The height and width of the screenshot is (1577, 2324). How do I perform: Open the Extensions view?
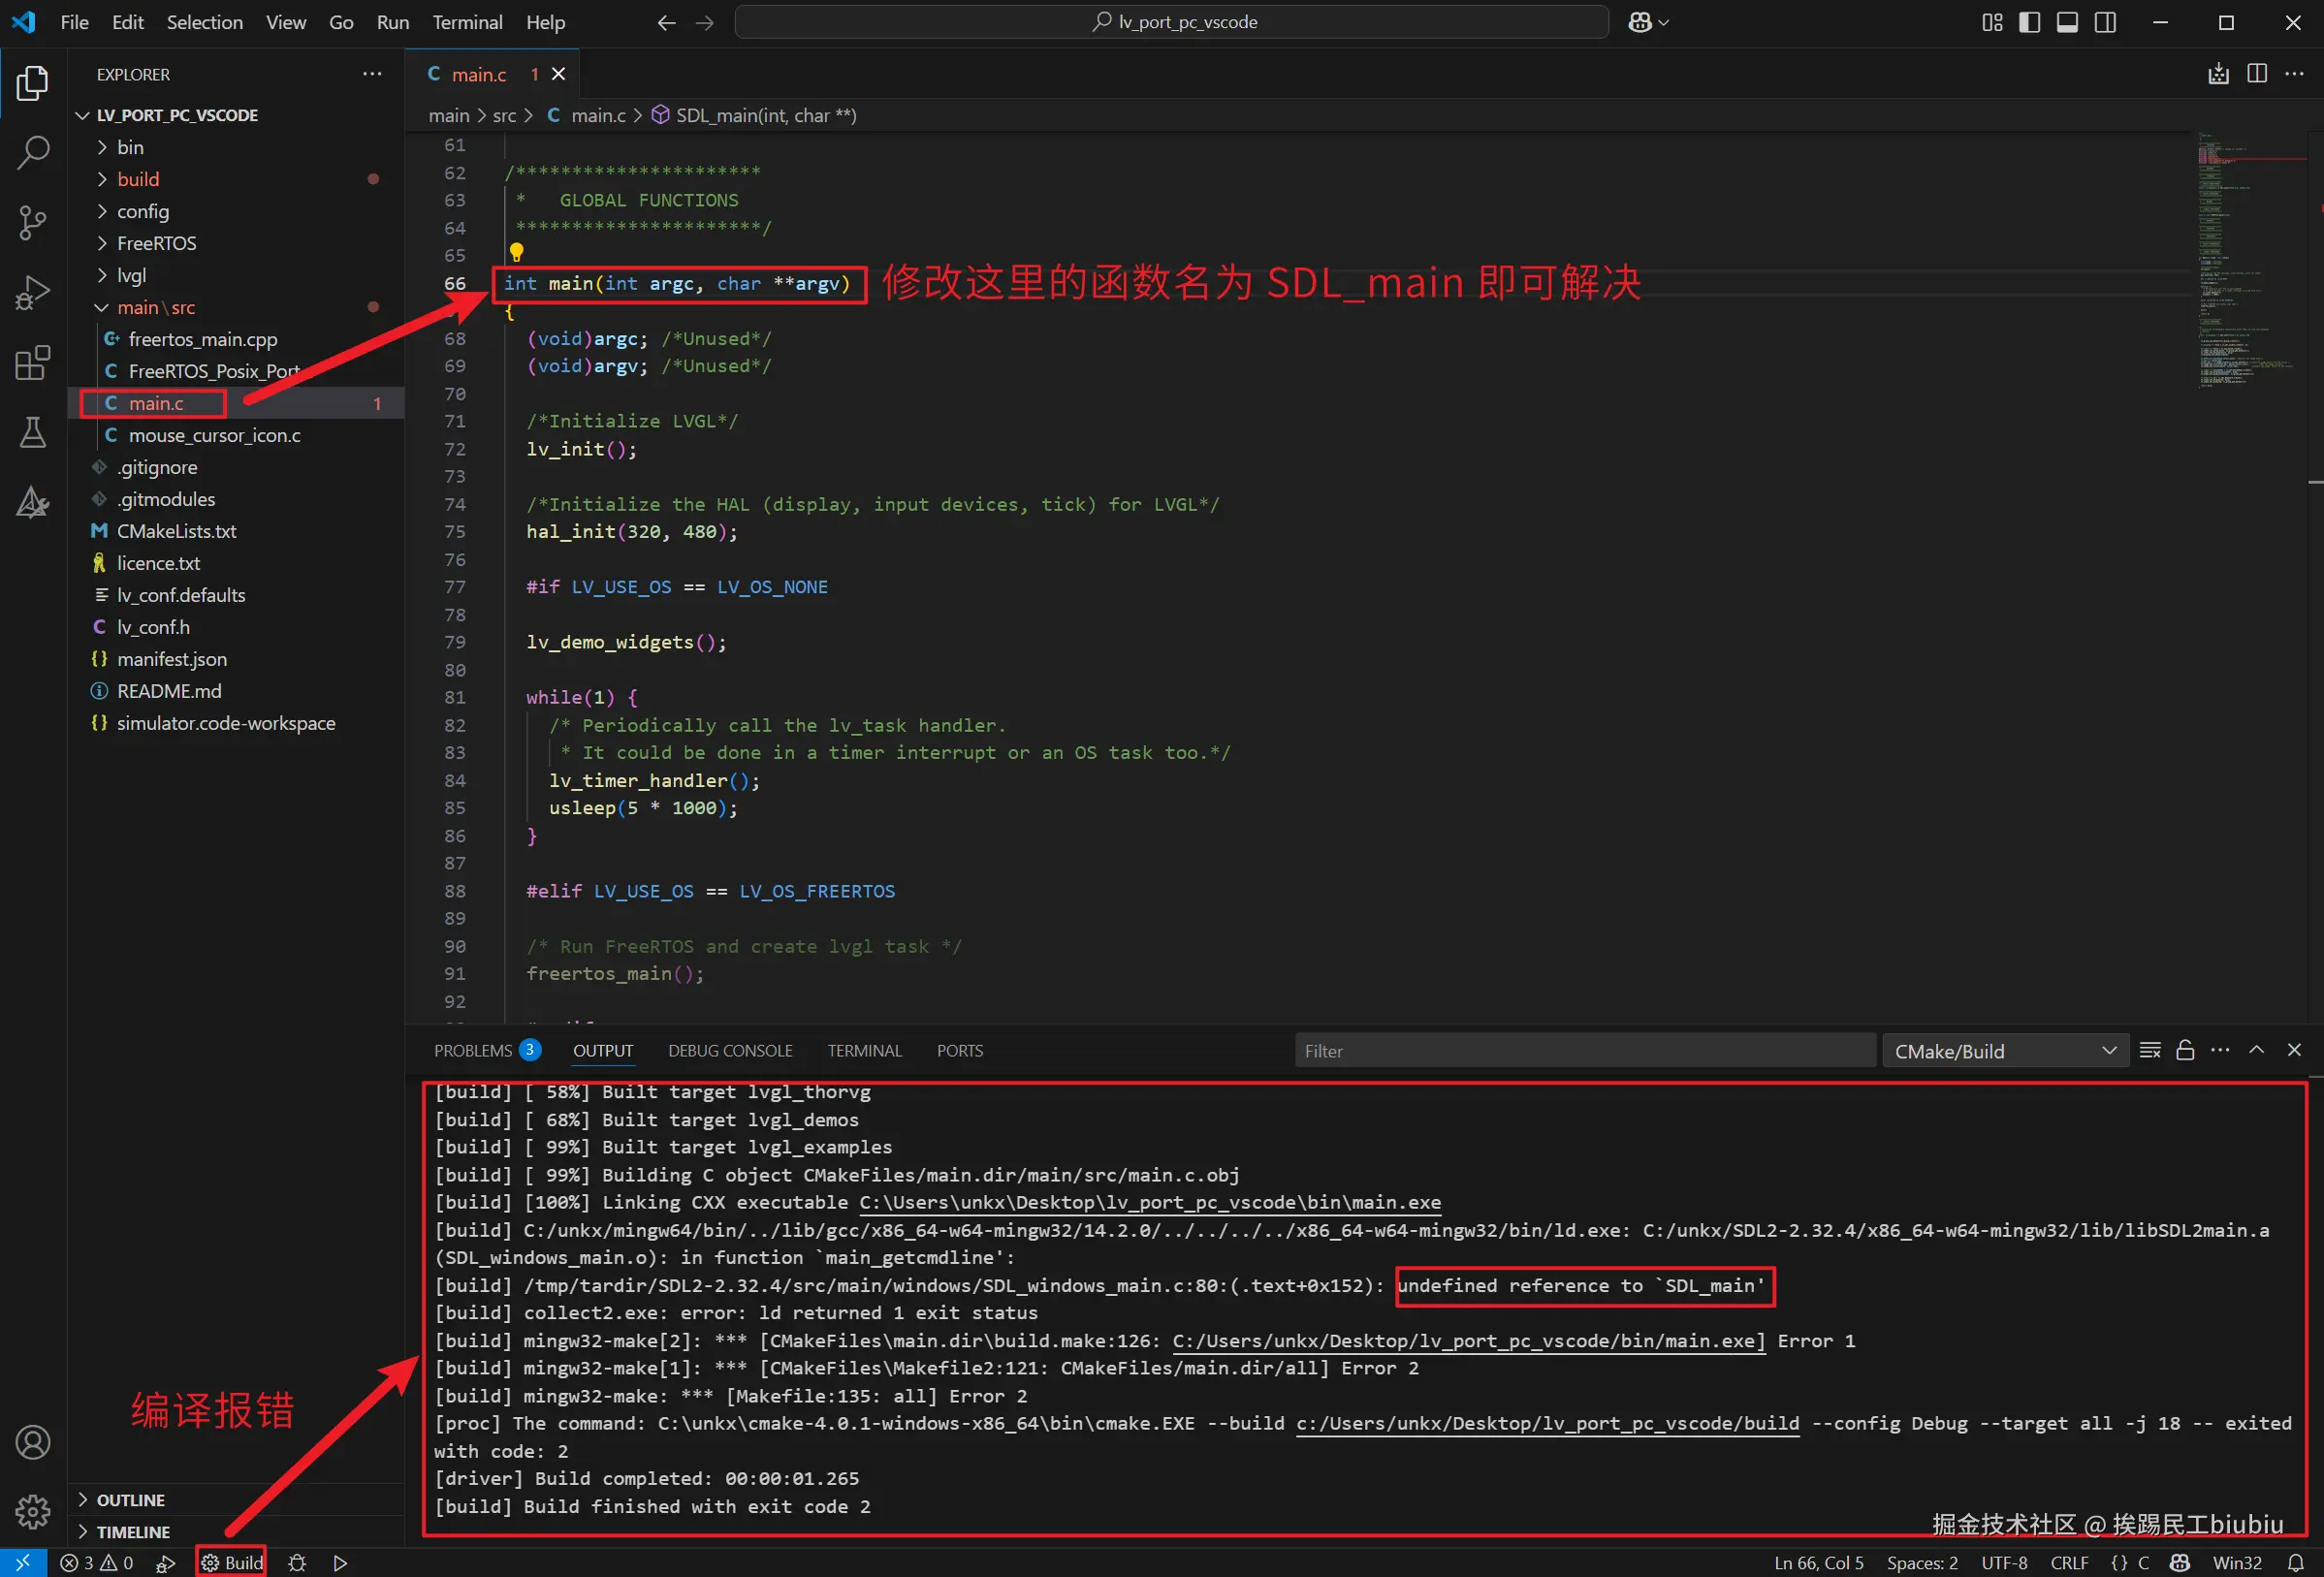point(33,363)
